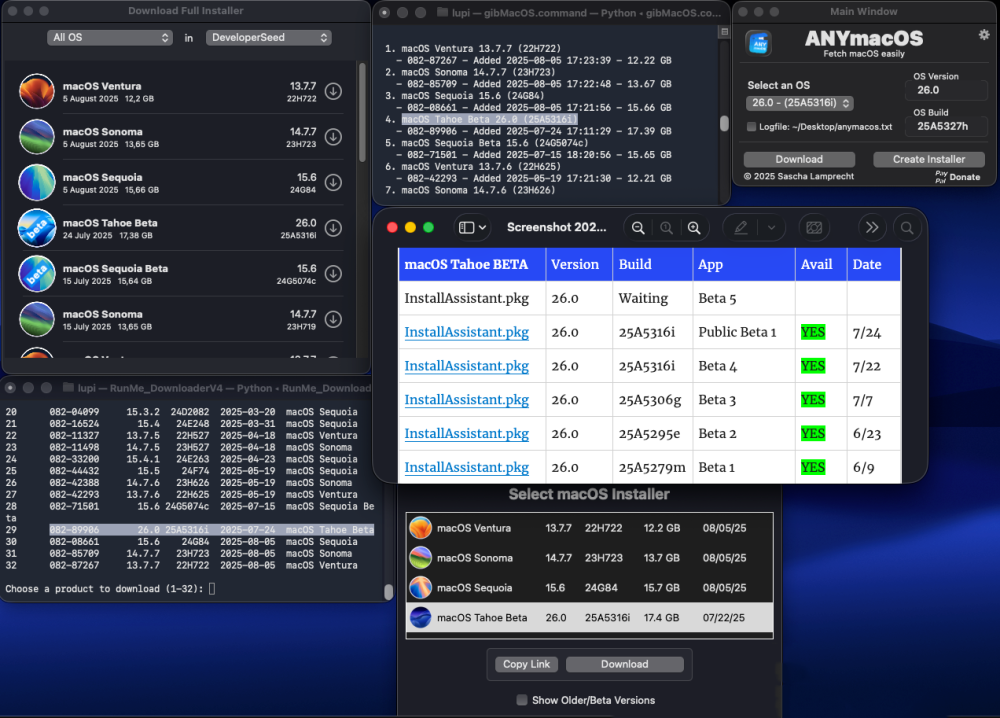Click highlighted 'macOS Tahoe Beta 26.0' gibMacOS line
This screenshot has width=1000, height=718.
coord(489,119)
